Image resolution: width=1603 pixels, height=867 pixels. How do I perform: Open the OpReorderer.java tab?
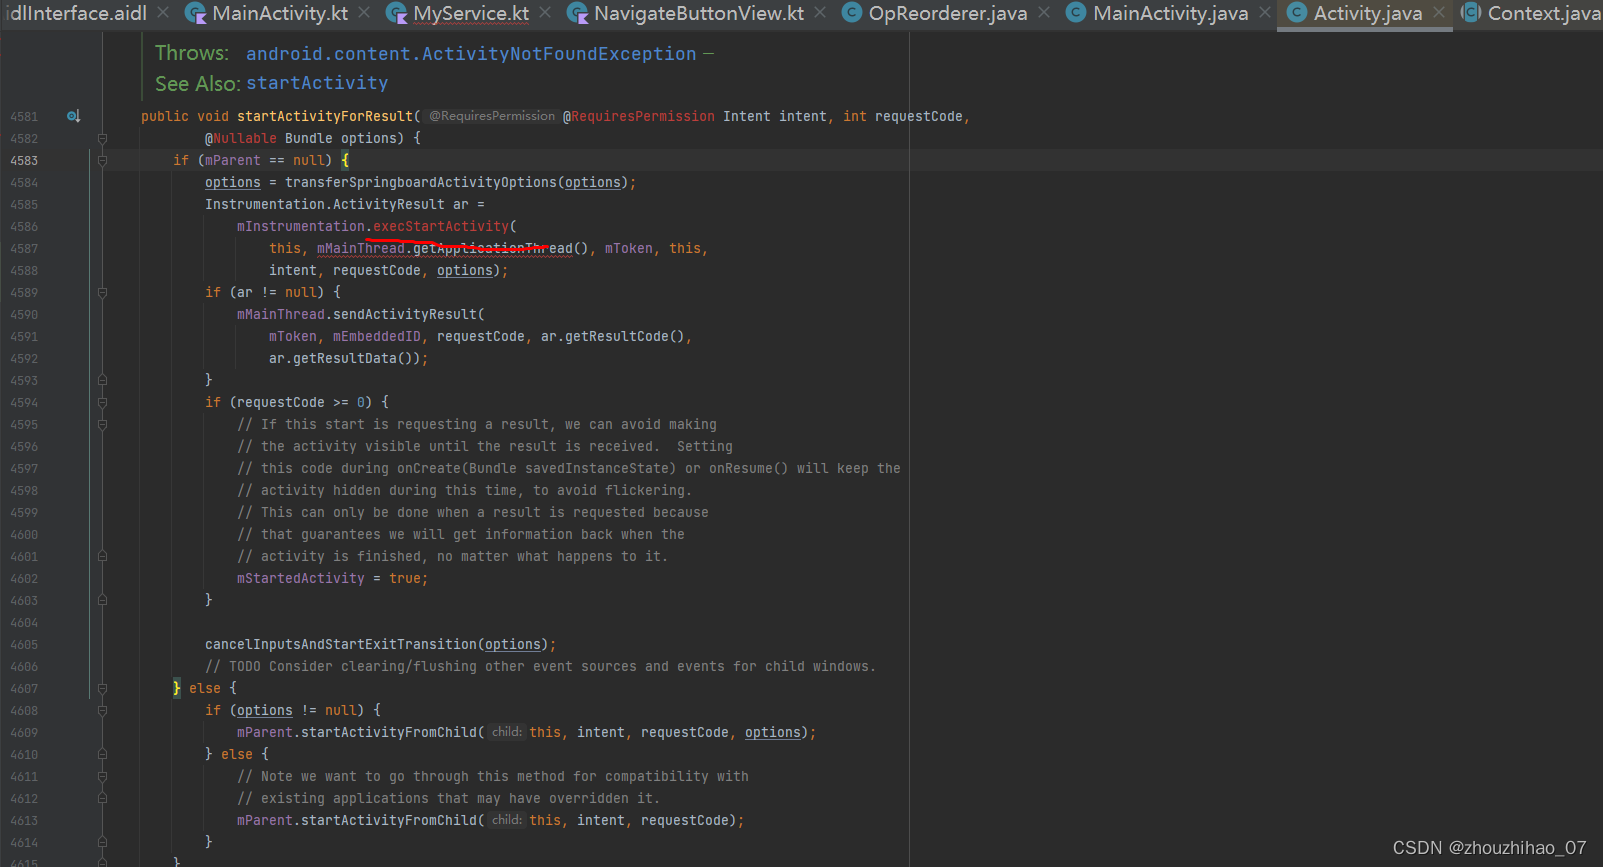click(x=948, y=13)
